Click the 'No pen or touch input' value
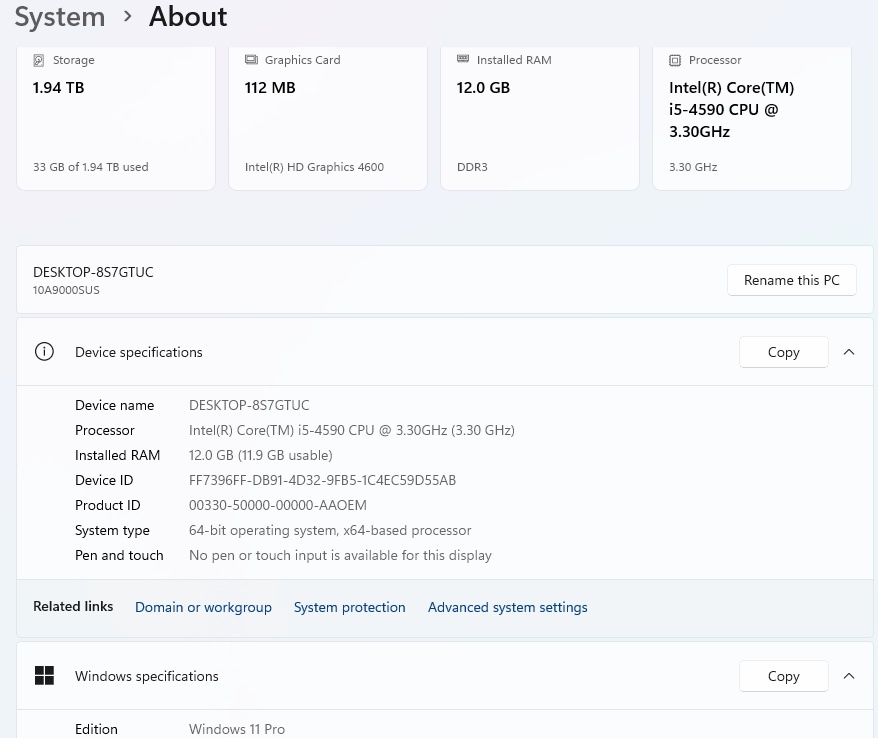 pyautogui.click(x=340, y=555)
